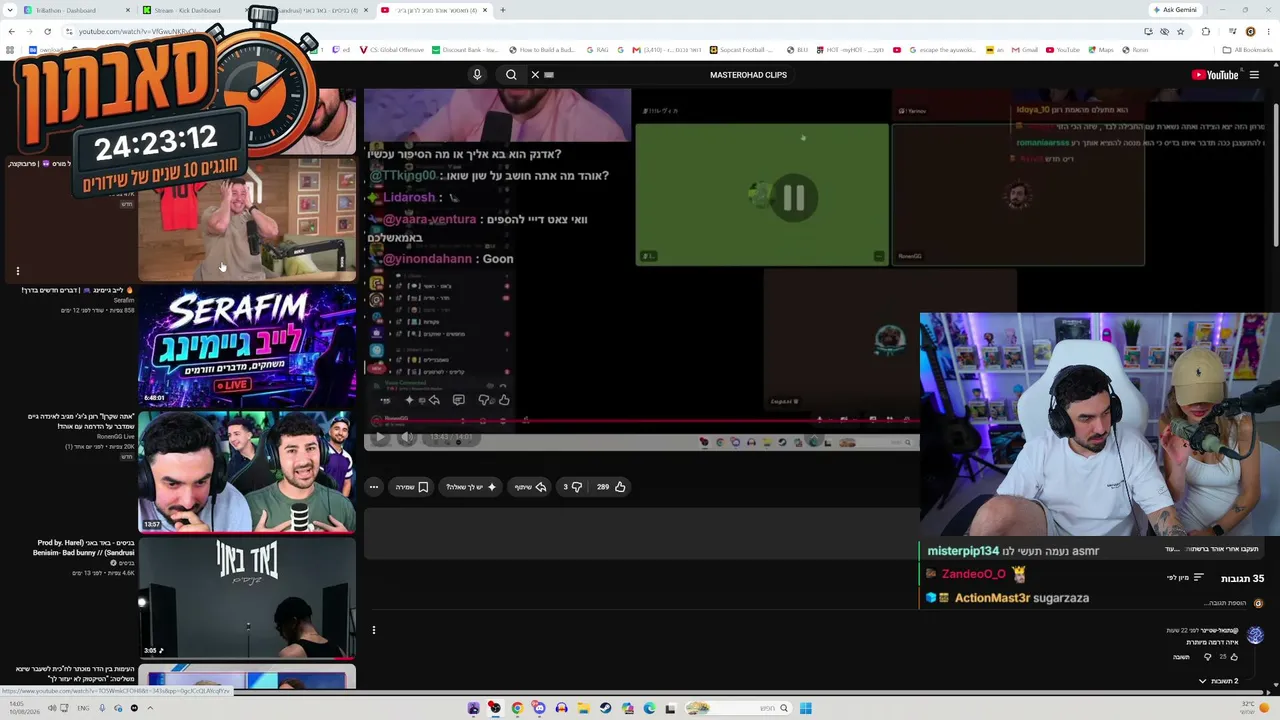Screen dimensions: 1280x720
Task: Pause the video using the center overlay button
Action: click(793, 198)
